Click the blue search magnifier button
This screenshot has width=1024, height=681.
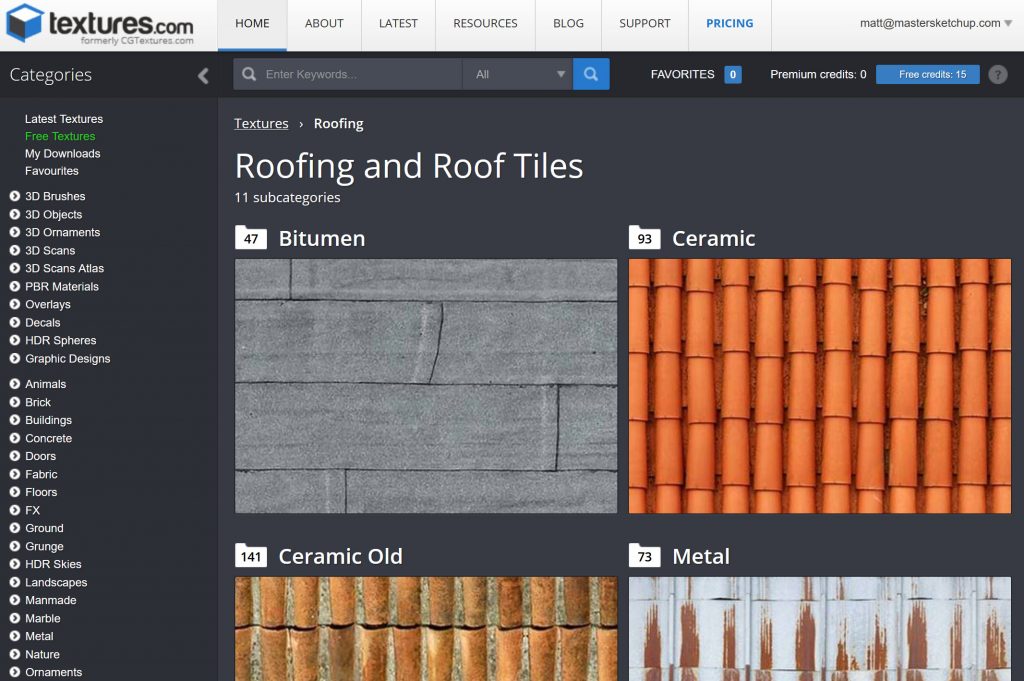[591, 74]
